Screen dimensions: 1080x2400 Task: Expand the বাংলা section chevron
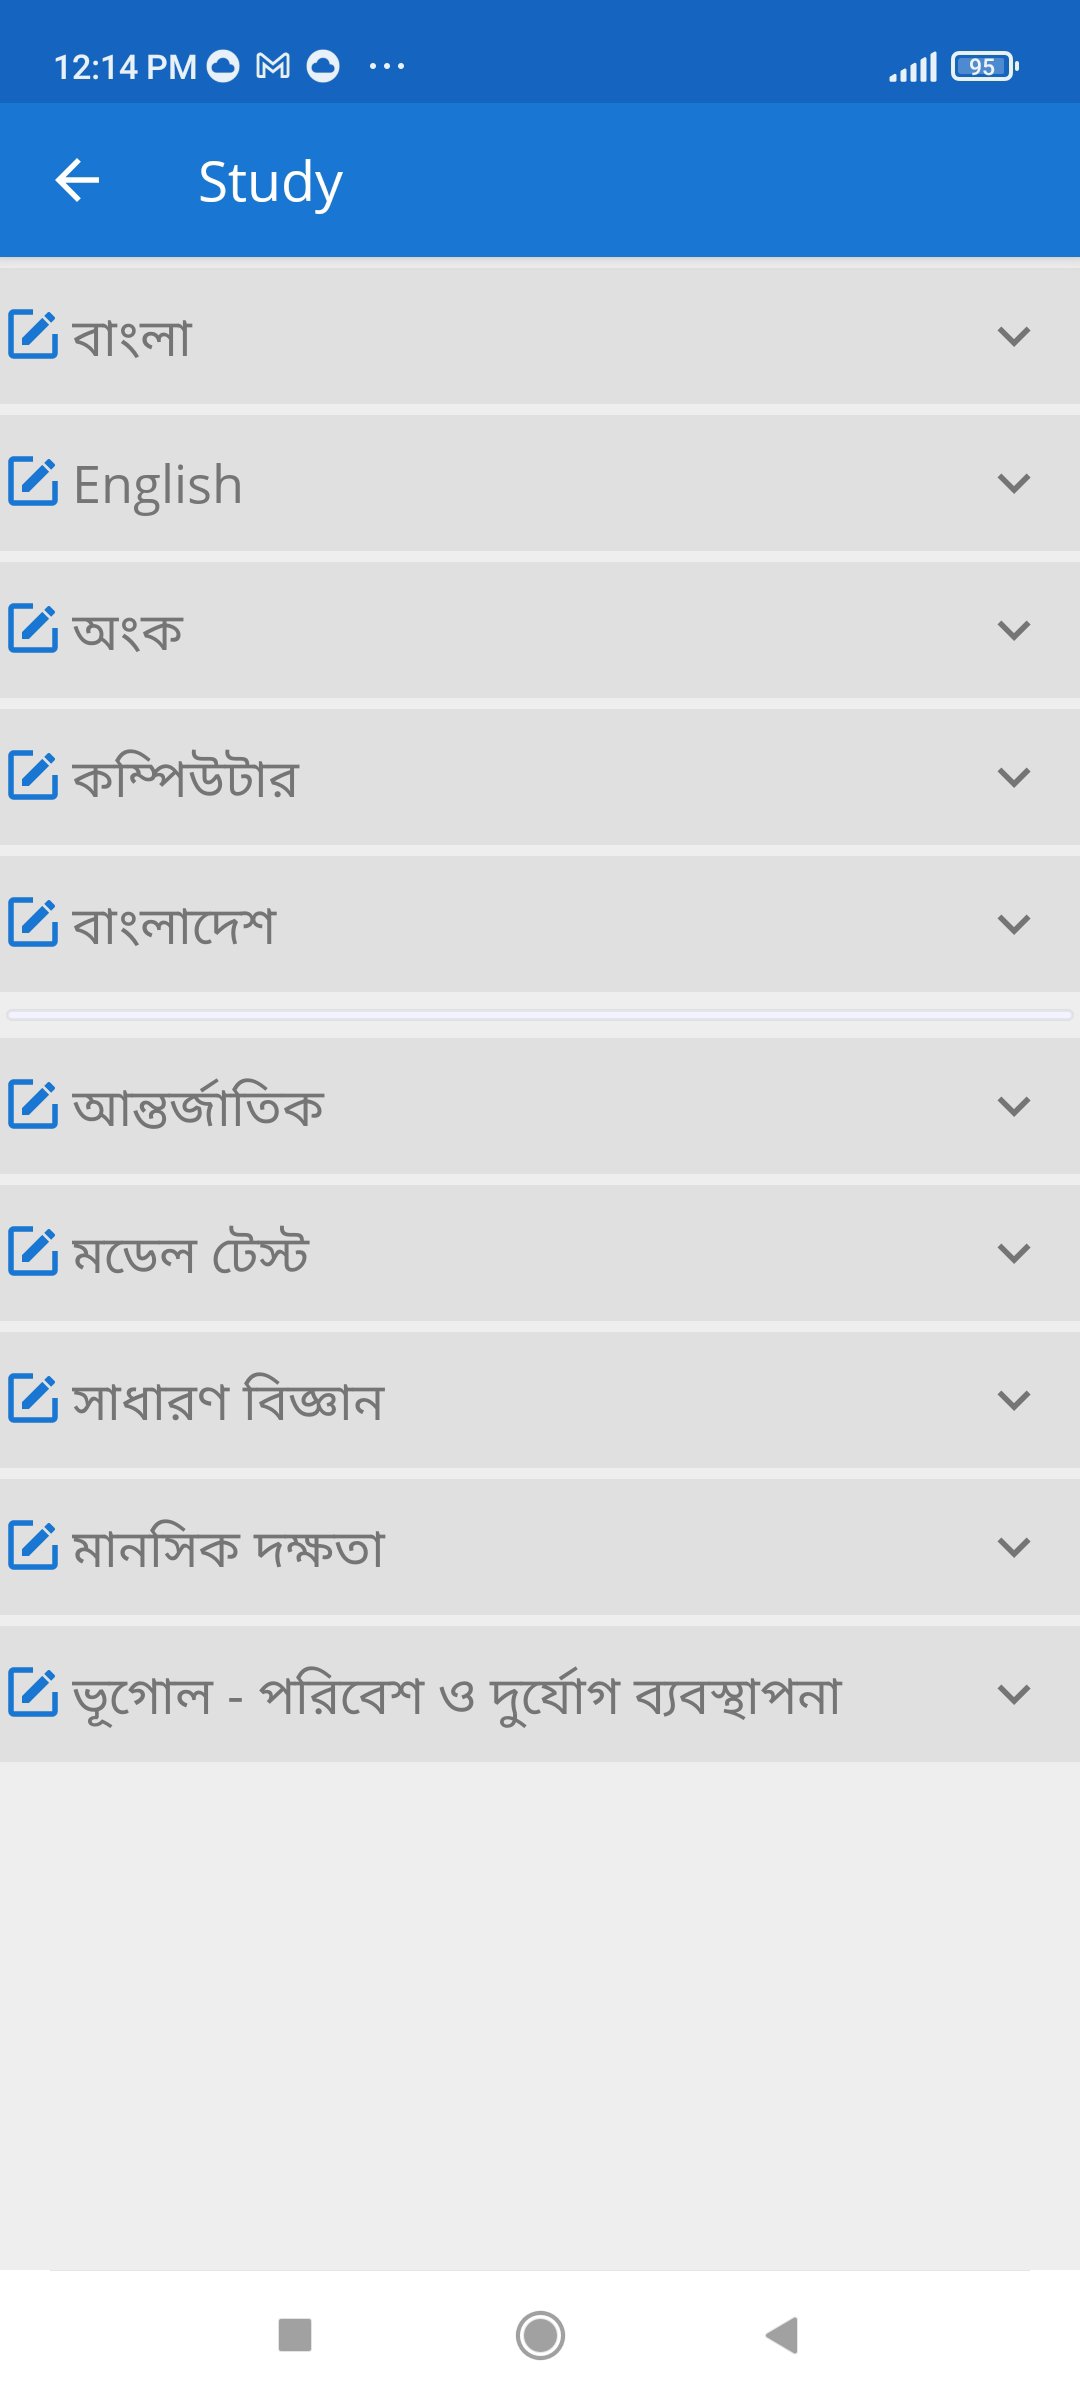[1013, 336]
